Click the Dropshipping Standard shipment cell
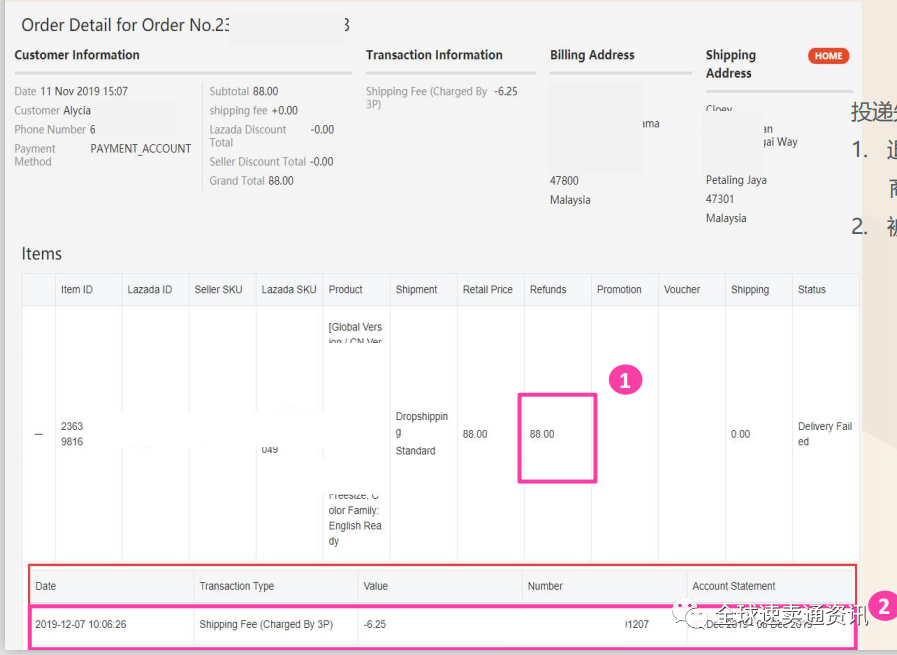Viewport: 897px width, 655px height. click(422, 433)
